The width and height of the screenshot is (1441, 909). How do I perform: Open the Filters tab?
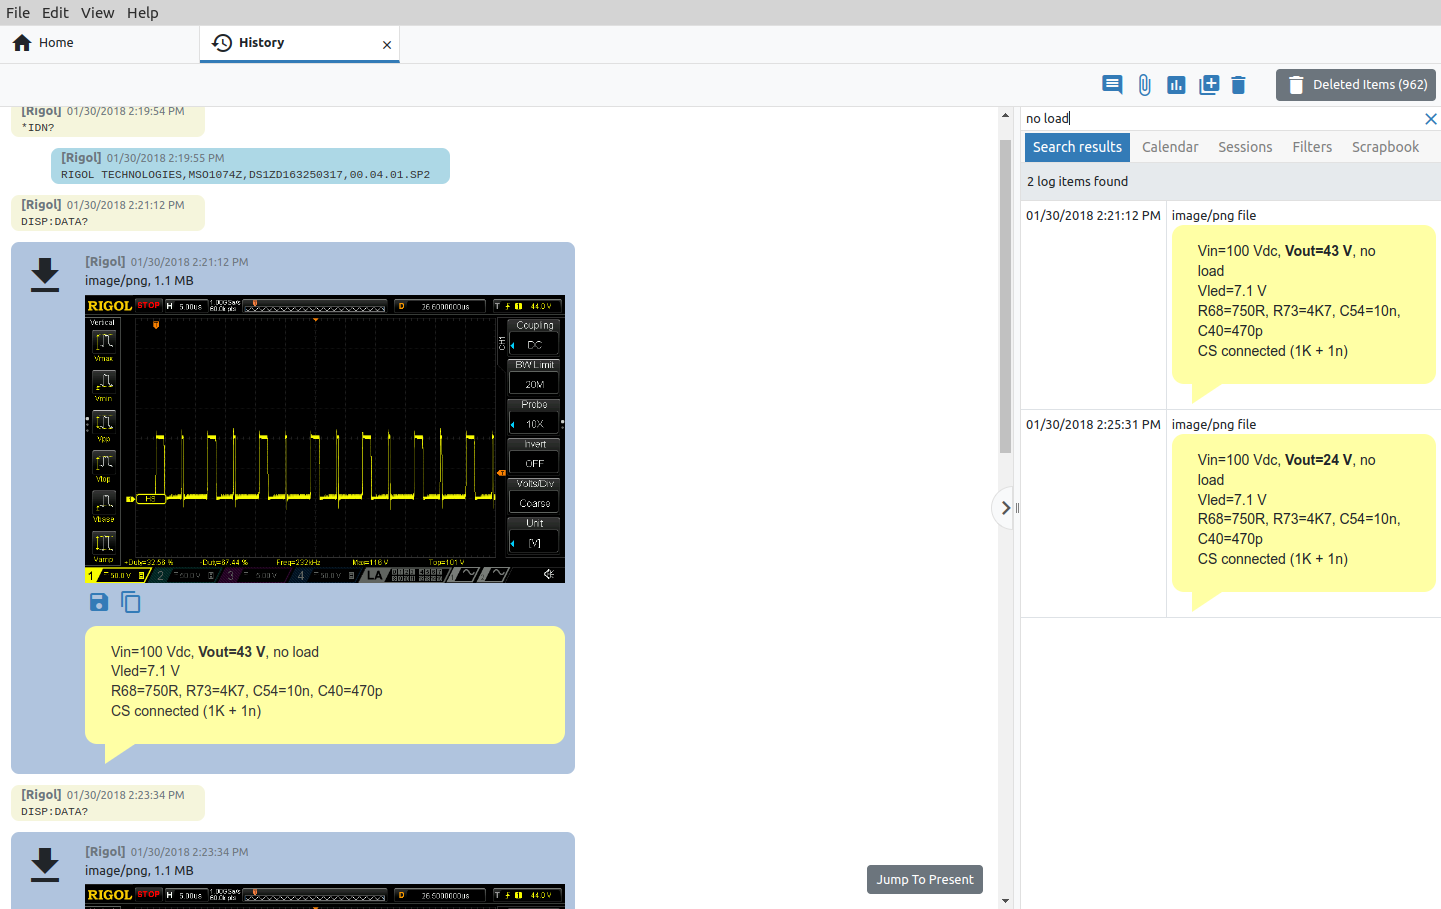point(1312,147)
